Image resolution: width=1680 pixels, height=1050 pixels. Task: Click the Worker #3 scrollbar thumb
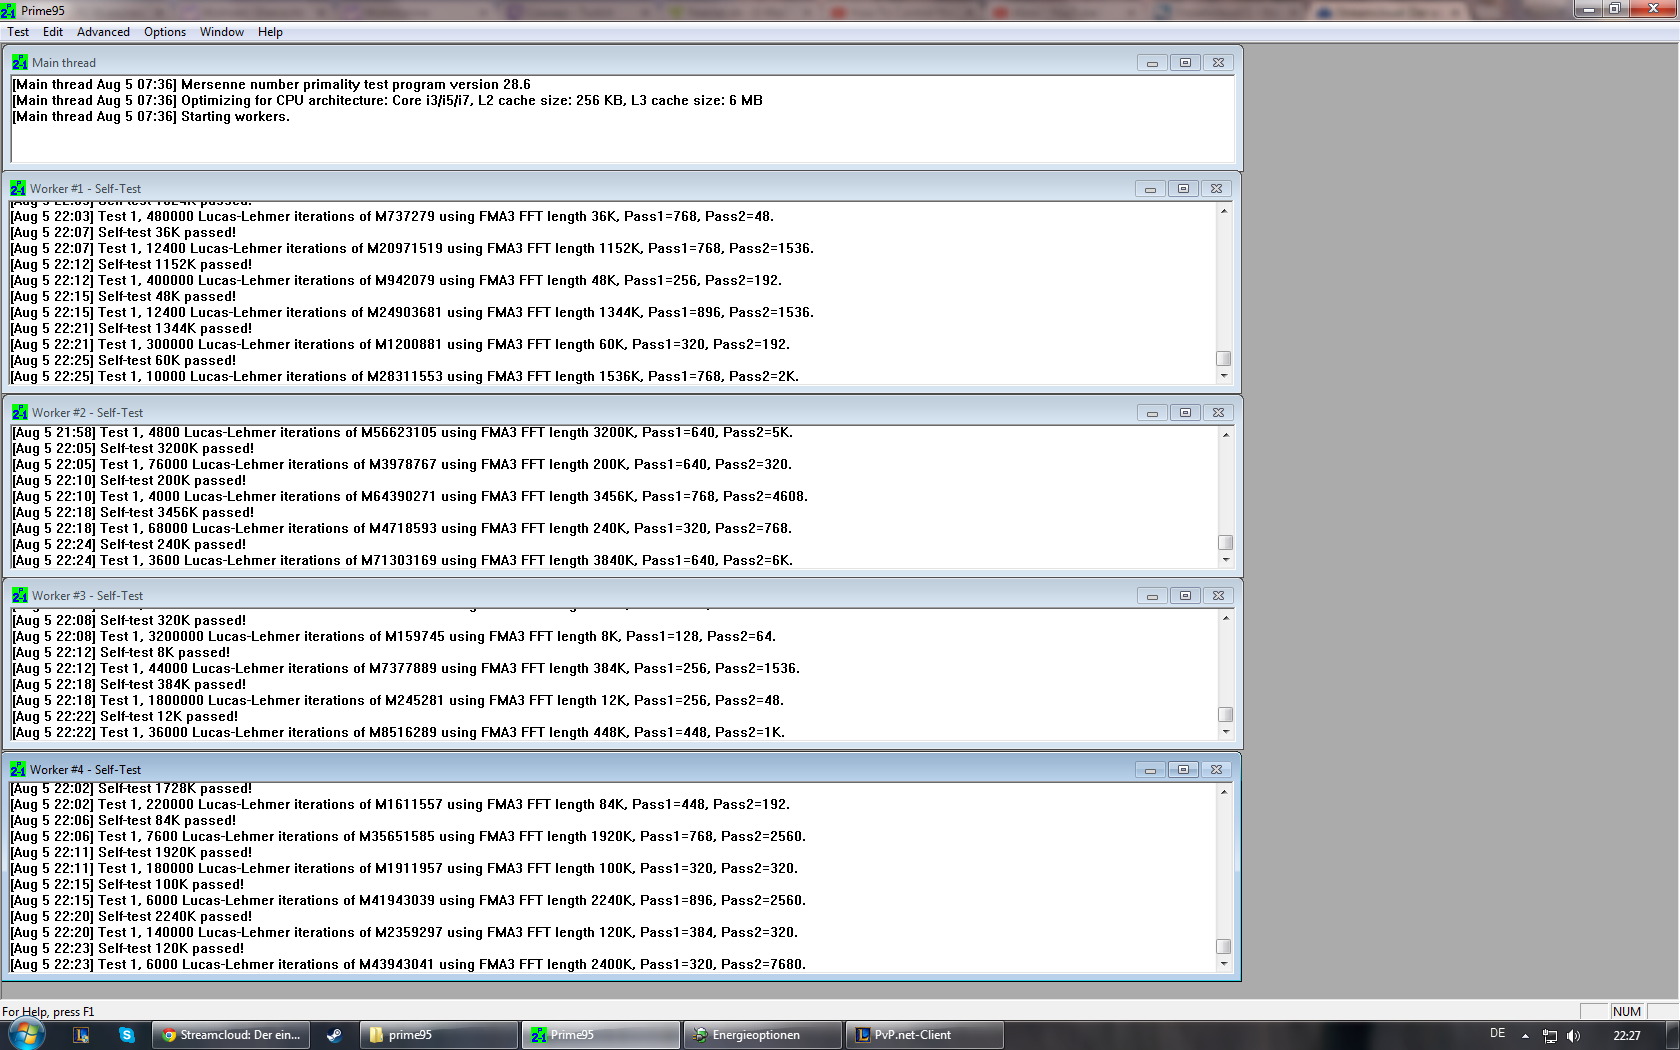1226,714
